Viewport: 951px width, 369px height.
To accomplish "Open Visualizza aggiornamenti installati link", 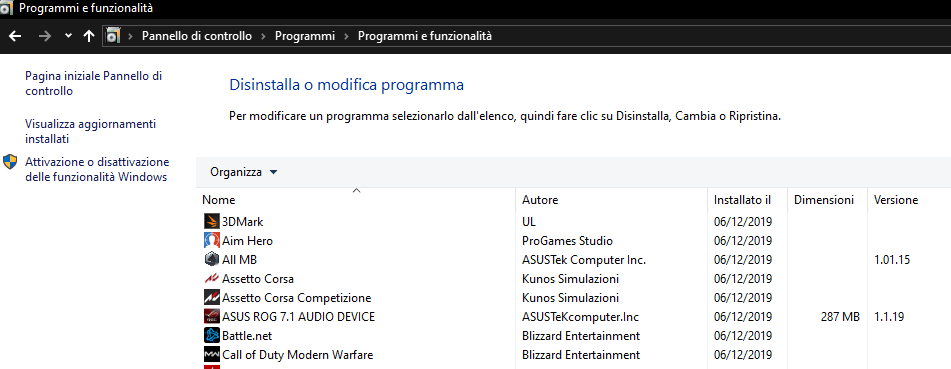I will tap(90, 131).
